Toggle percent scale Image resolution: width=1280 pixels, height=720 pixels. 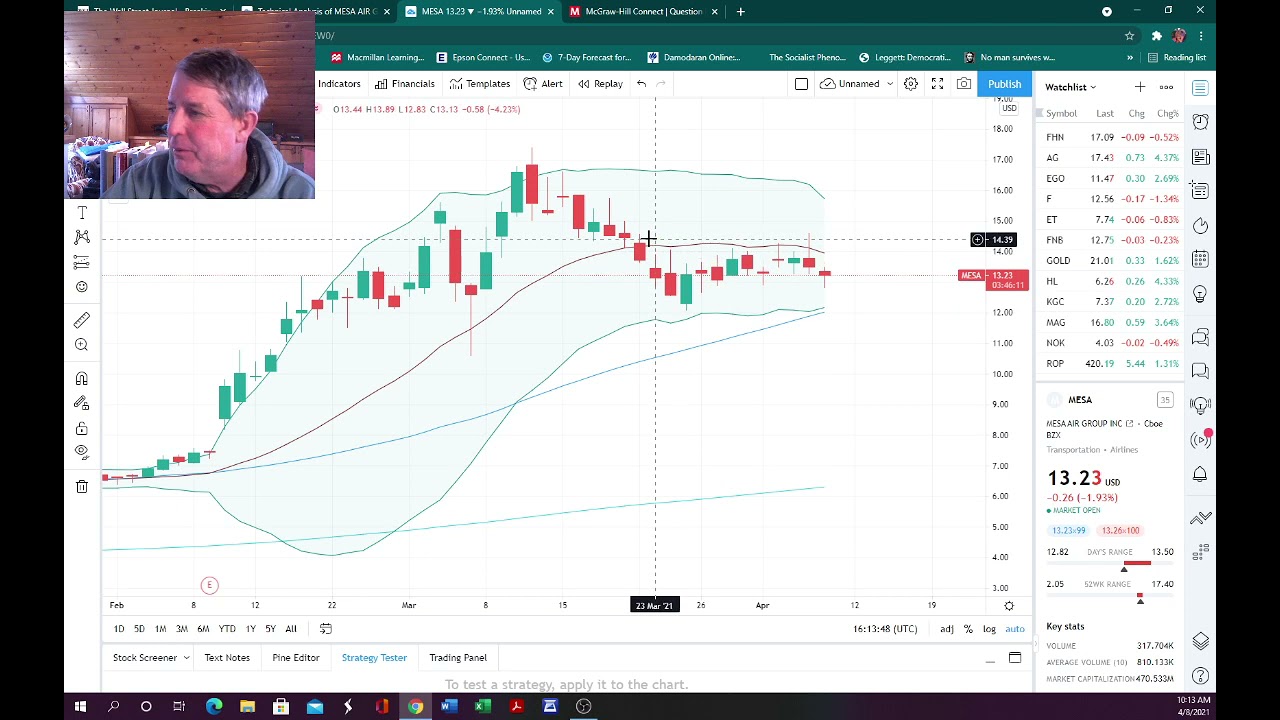(x=968, y=629)
